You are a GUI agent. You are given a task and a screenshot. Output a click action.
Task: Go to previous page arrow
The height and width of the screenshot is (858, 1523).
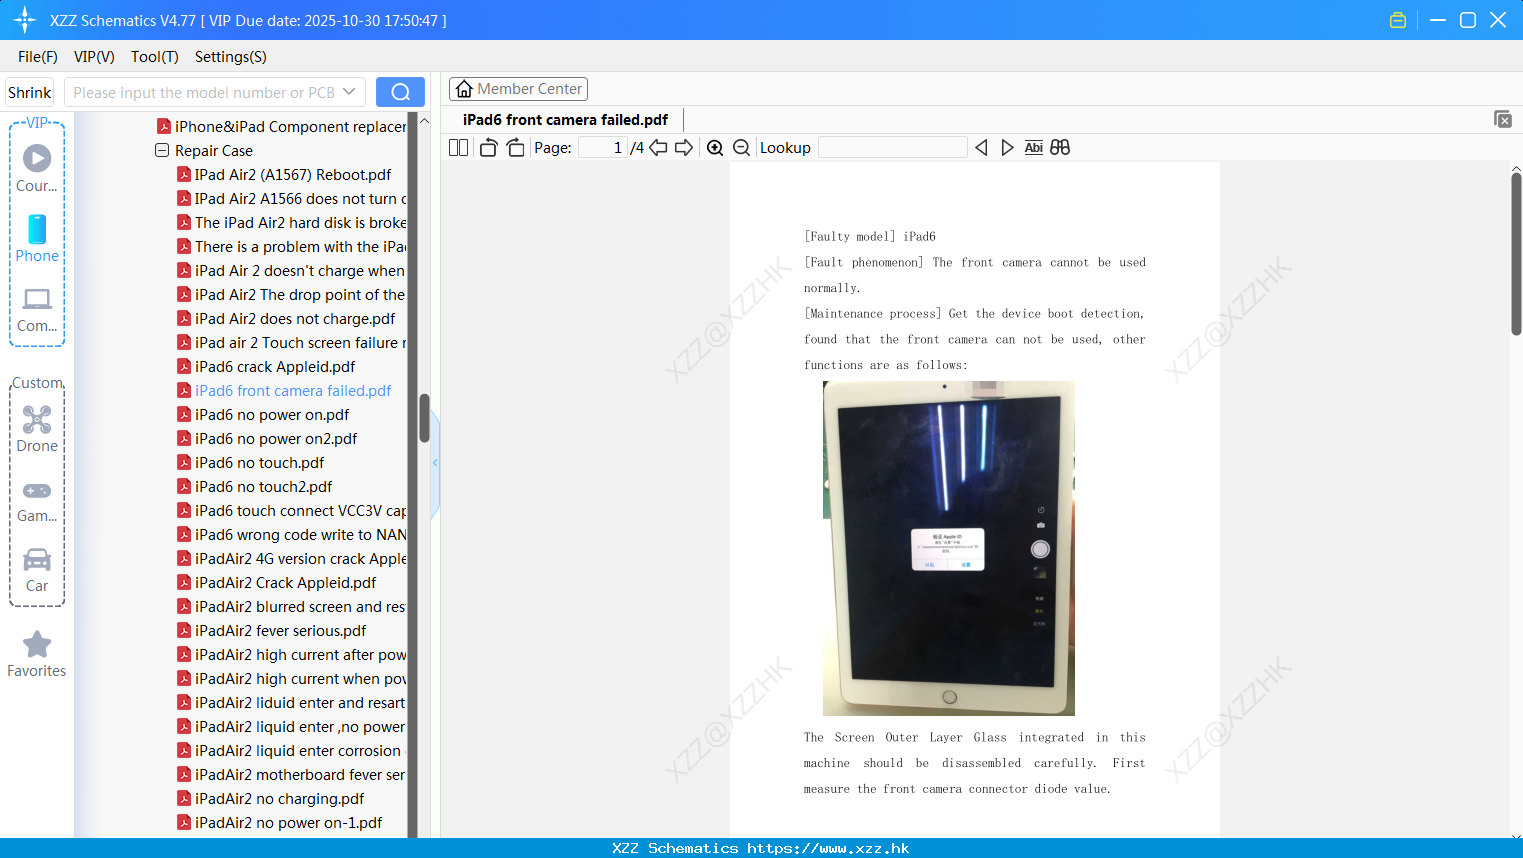[659, 147]
